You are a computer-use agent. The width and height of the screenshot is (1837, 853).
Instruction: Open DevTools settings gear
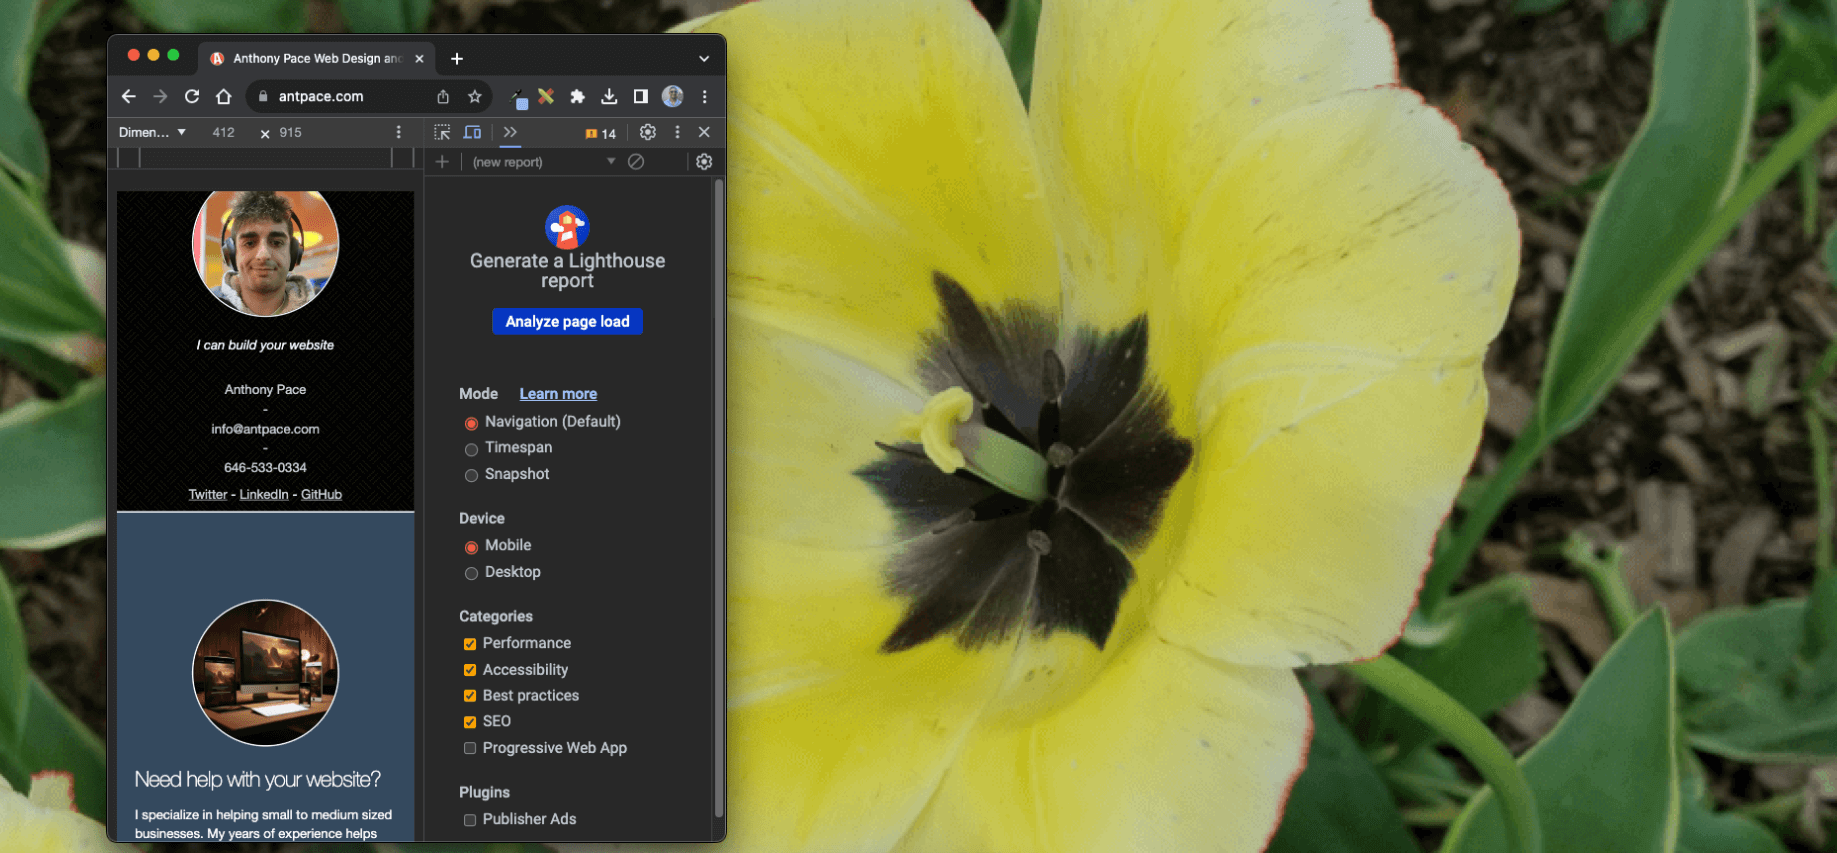pos(648,132)
